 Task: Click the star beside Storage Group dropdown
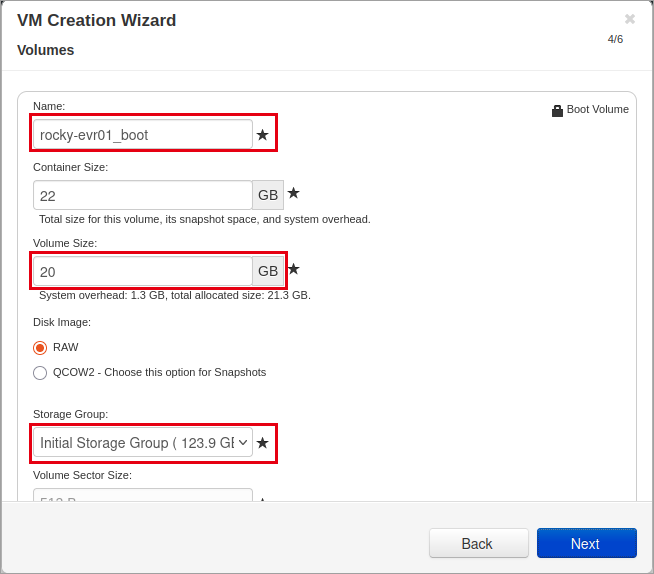point(262,443)
